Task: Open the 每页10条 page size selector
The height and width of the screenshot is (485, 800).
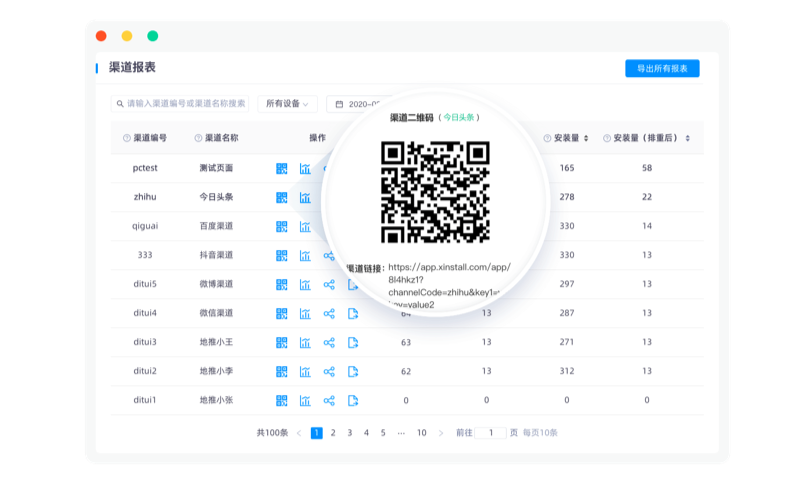Action: tap(539, 433)
